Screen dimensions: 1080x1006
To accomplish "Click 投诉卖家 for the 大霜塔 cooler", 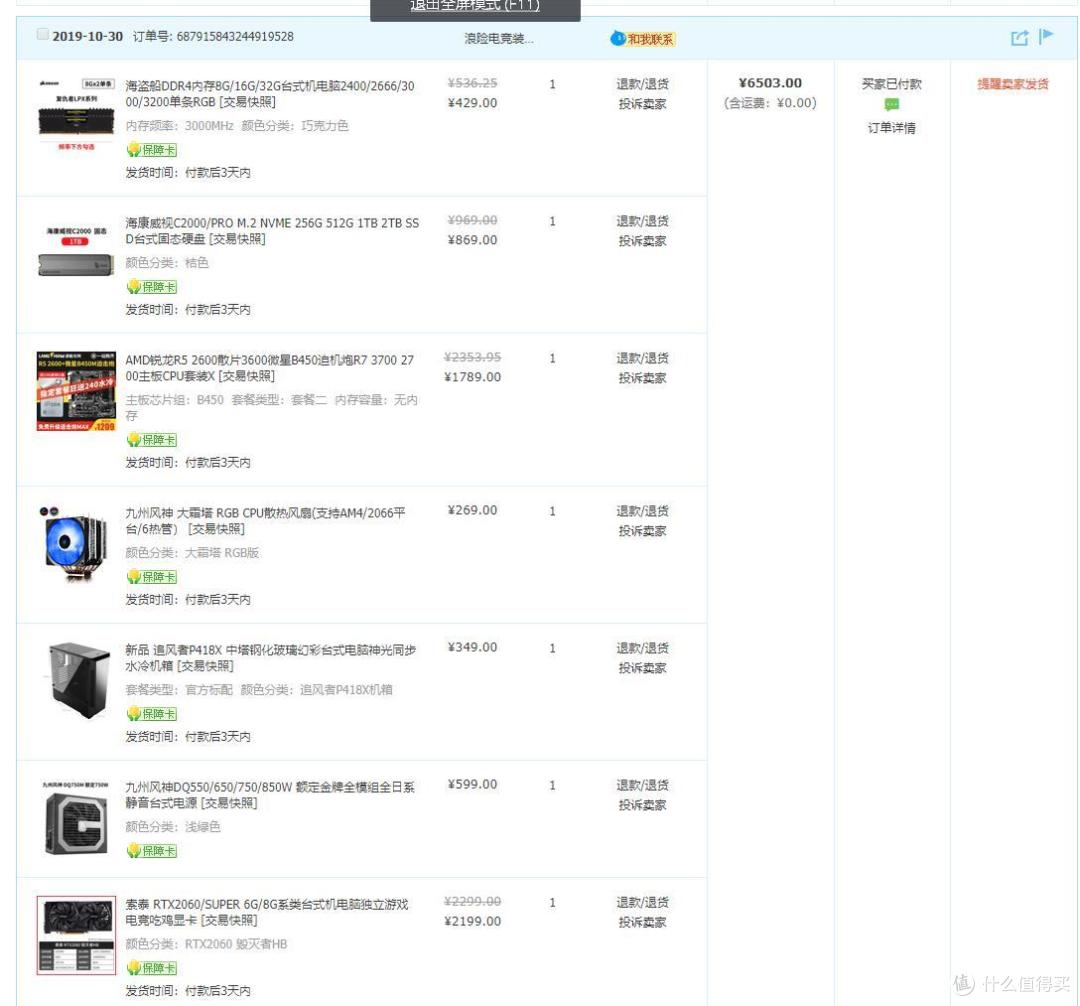I will [642, 531].
